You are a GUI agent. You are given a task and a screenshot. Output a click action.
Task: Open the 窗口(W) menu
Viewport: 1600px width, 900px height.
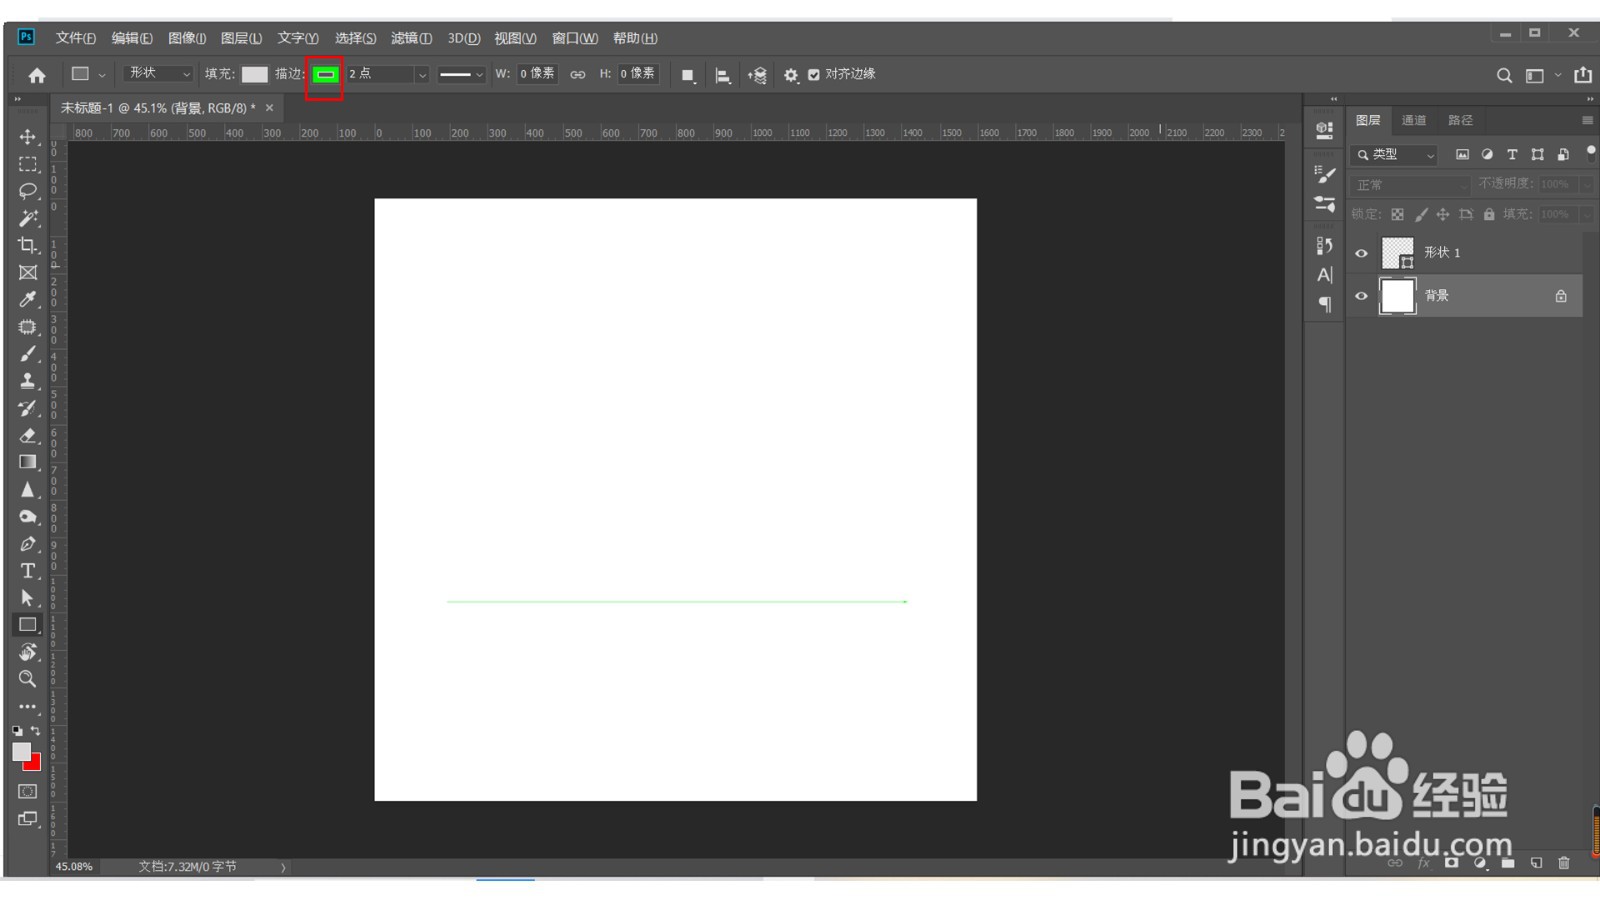pyautogui.click(x=575, y=38)
